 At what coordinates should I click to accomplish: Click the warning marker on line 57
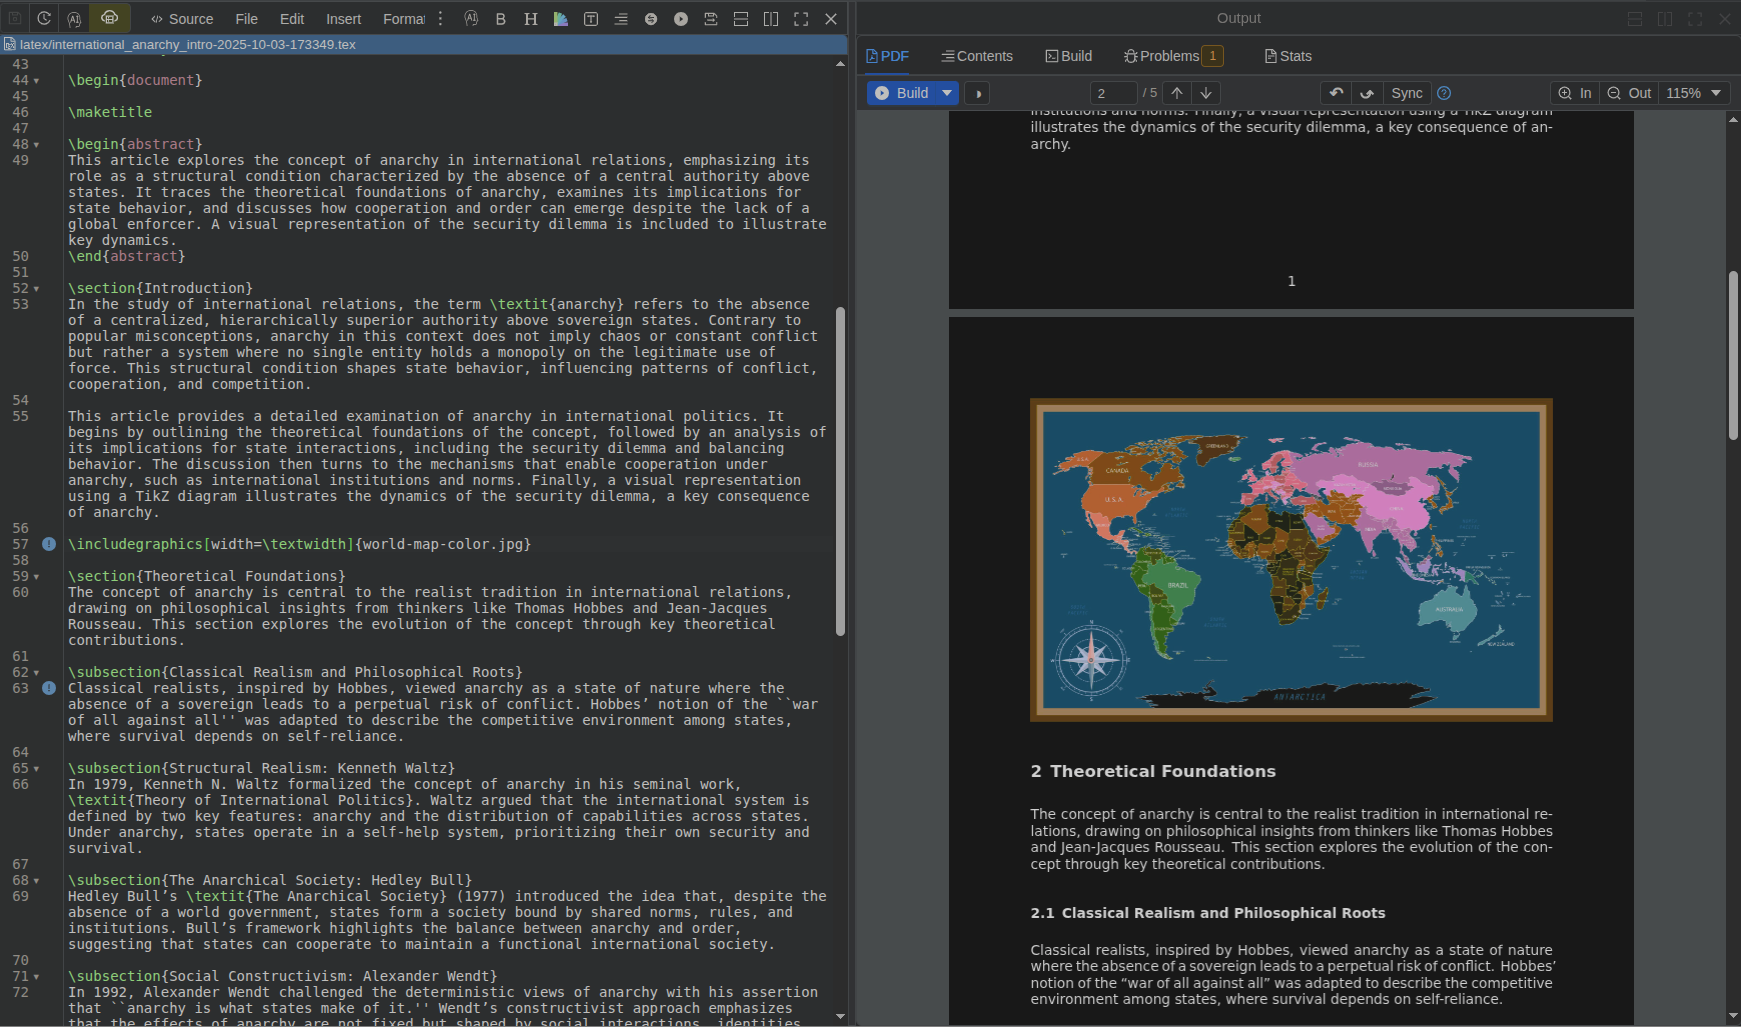(x=48, y=544)
